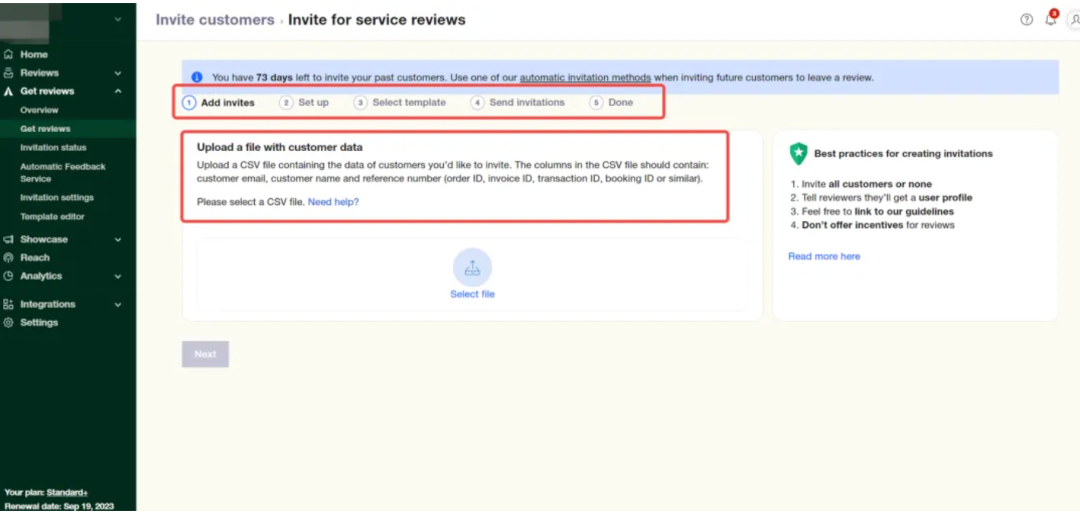Screen dimensions: 1080x514
Task: Open the Template editor
Action: tap(52, 216)
